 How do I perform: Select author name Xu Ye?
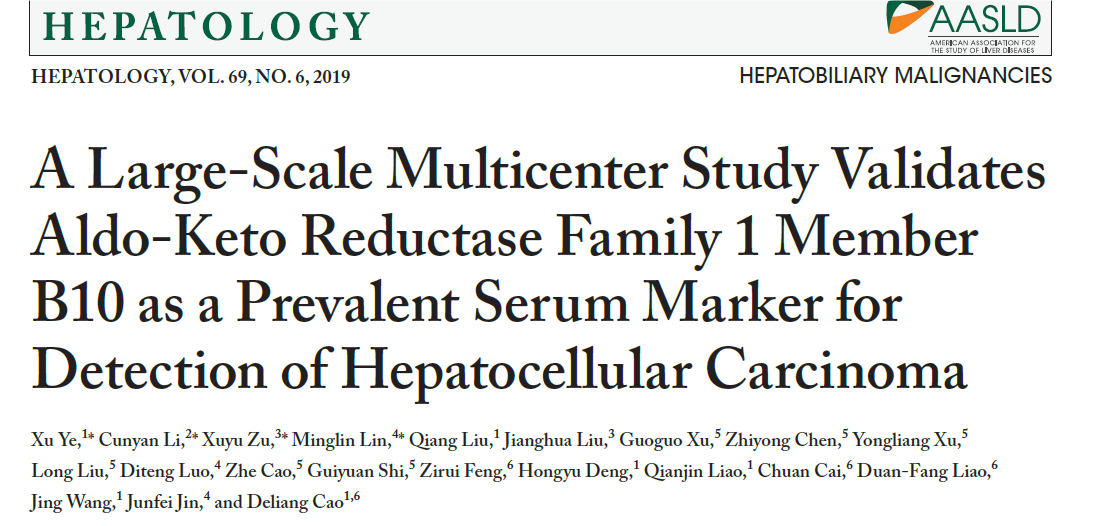coord(55,440)
